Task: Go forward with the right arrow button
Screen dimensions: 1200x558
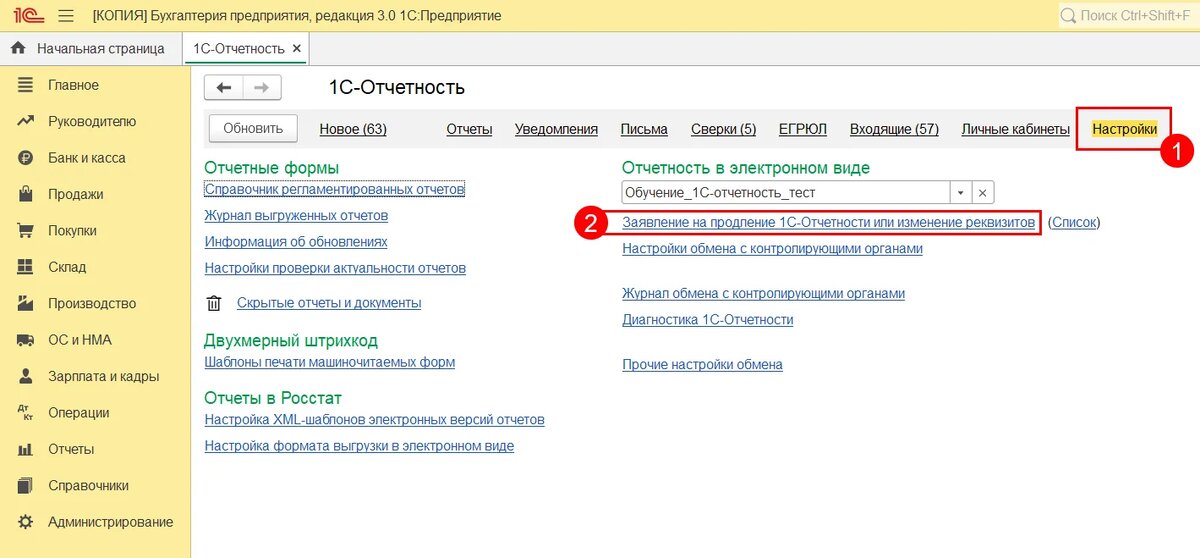Action: pos(262,88)
